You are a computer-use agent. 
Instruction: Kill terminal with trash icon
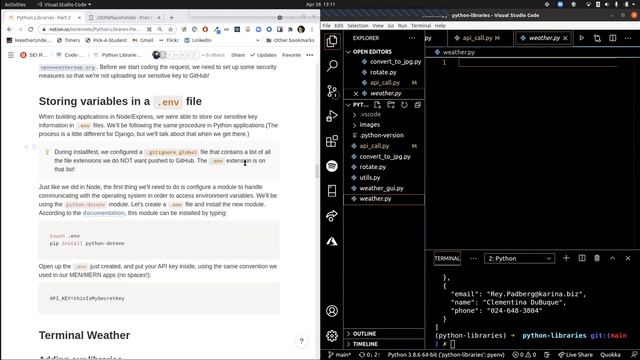click(x=597, y=258)
